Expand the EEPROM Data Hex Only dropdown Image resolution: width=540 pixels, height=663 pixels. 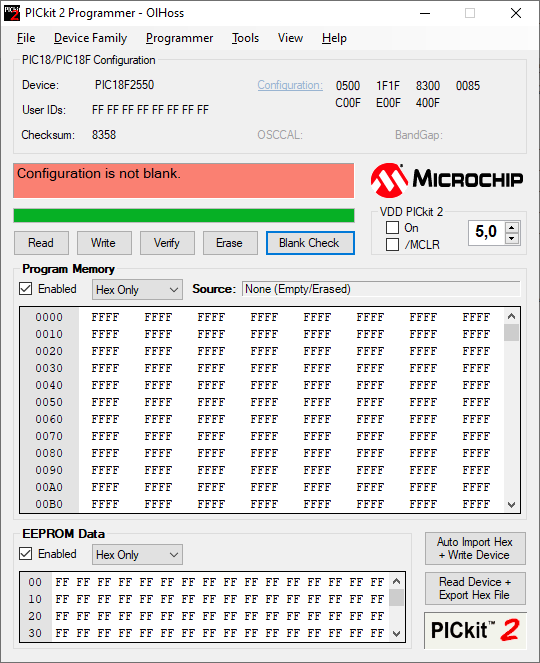click(x=137, y=554)
